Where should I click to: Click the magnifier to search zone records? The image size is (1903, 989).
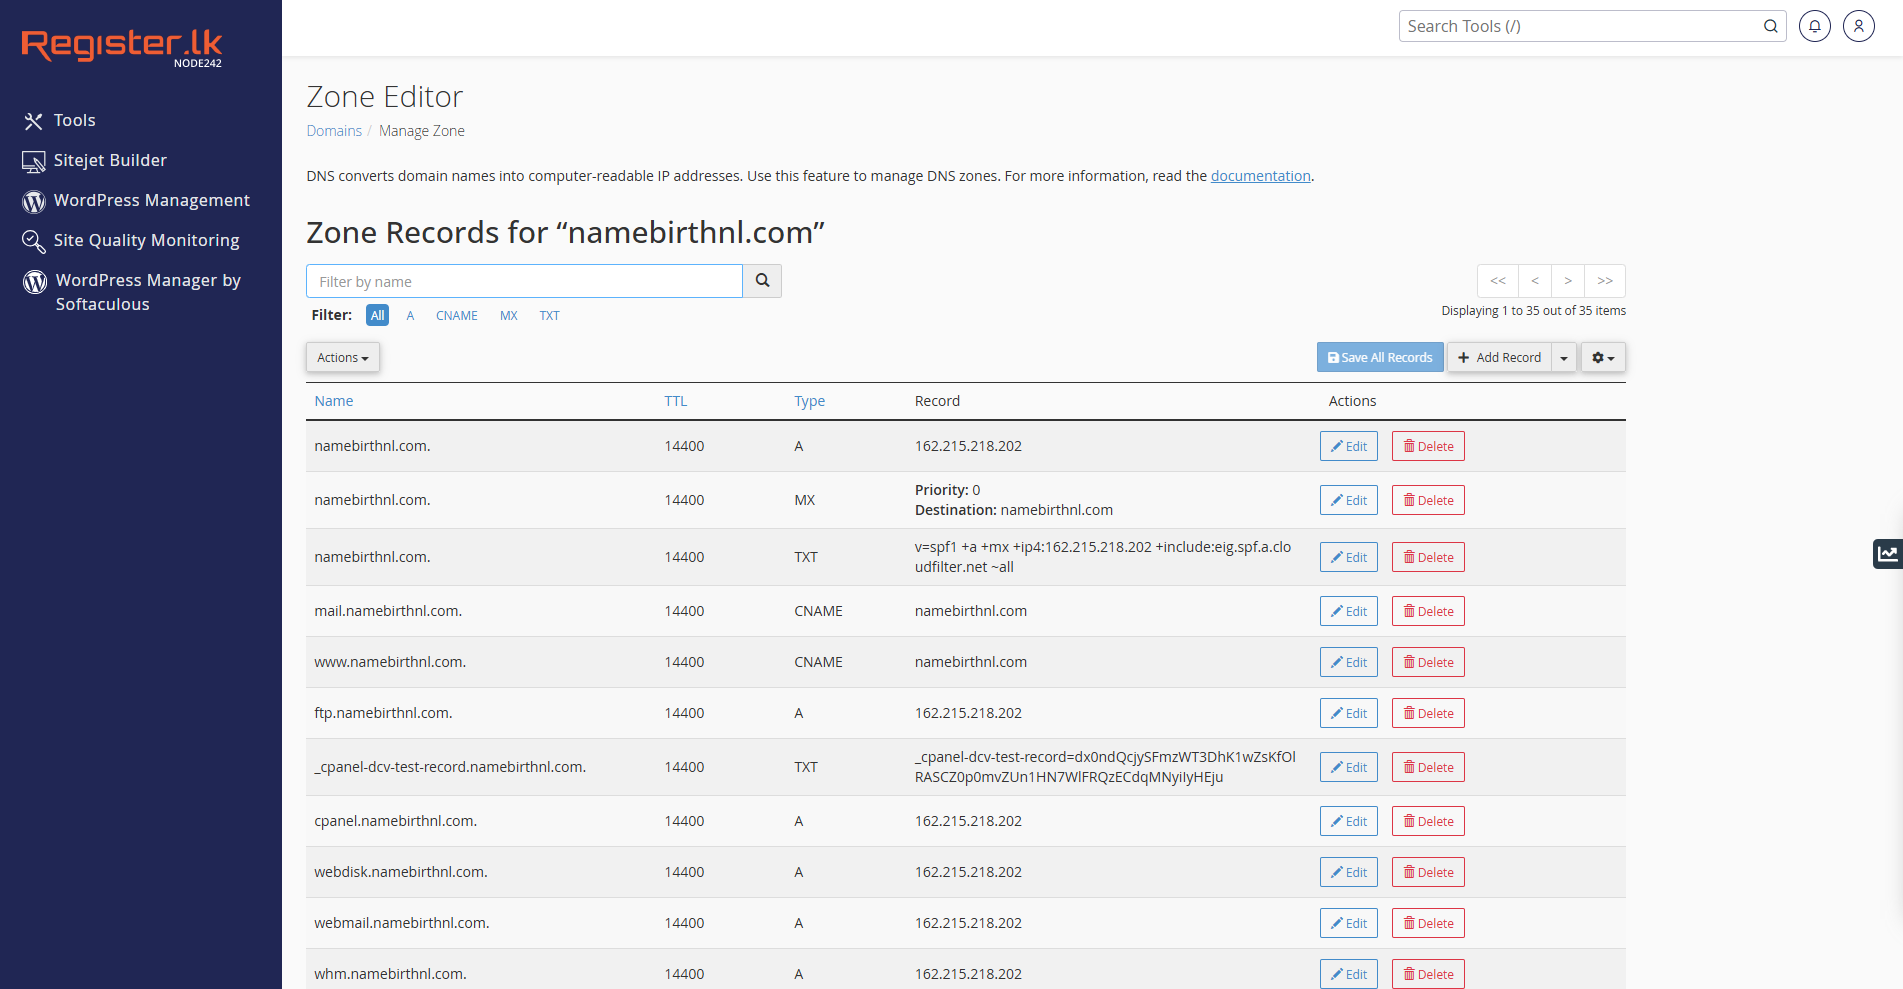(x=762, y=281)
